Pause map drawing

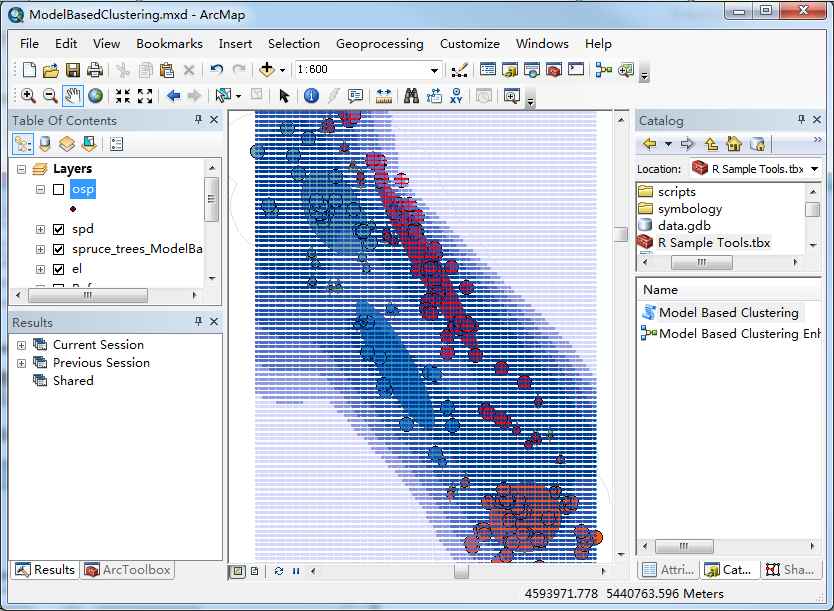click(x=296, y=571)
